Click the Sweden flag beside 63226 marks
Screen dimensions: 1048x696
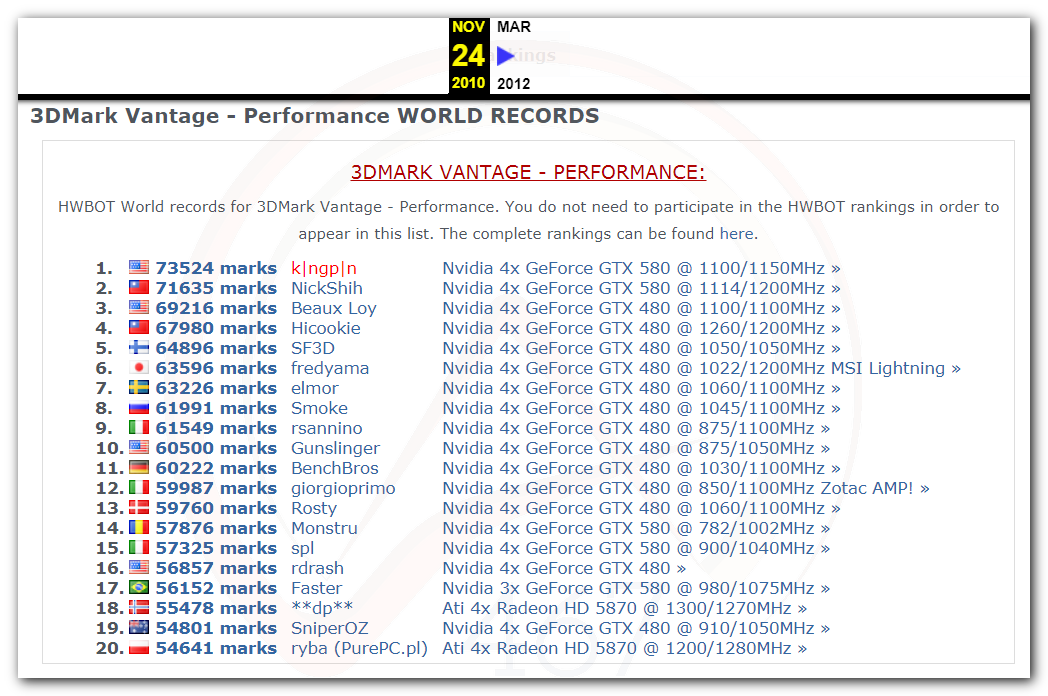pyautogui.click(x=139, y=388)
